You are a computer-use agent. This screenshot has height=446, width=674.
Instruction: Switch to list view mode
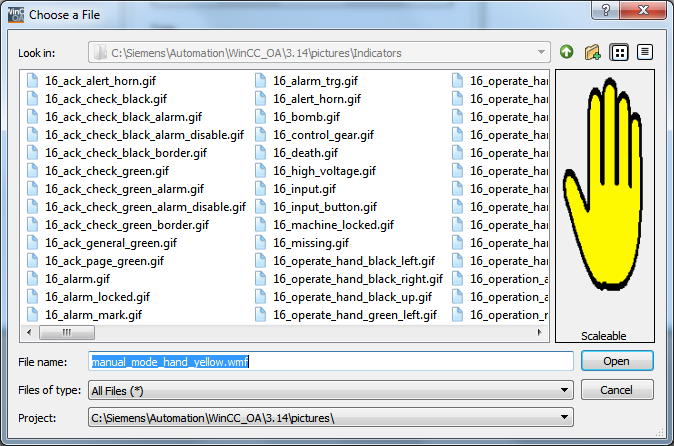619,52
